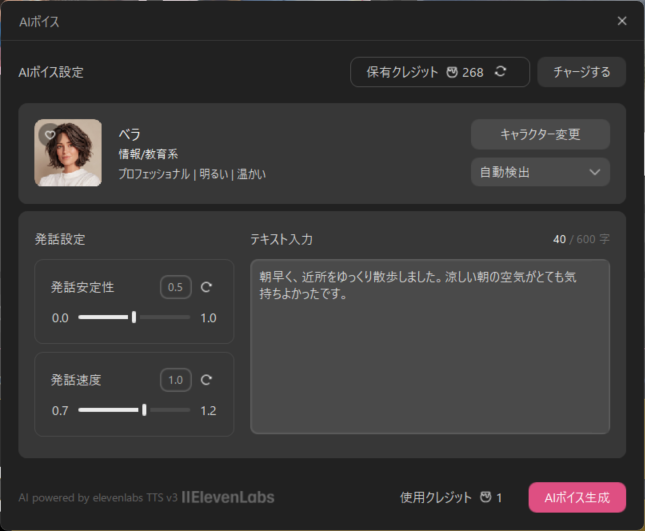Click the ベラ character portrait
Viewport: 645px width, 531px height.
[x=68, y=153]
